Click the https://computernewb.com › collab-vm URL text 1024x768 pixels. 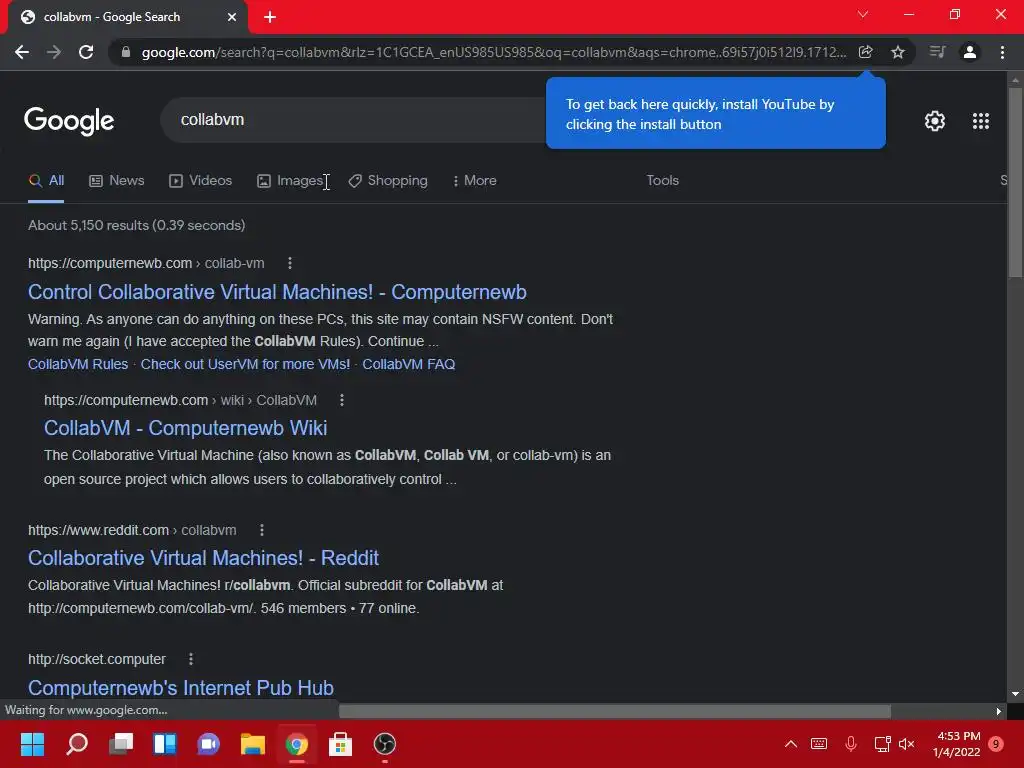pyautogui.click(x=146, y=263)
